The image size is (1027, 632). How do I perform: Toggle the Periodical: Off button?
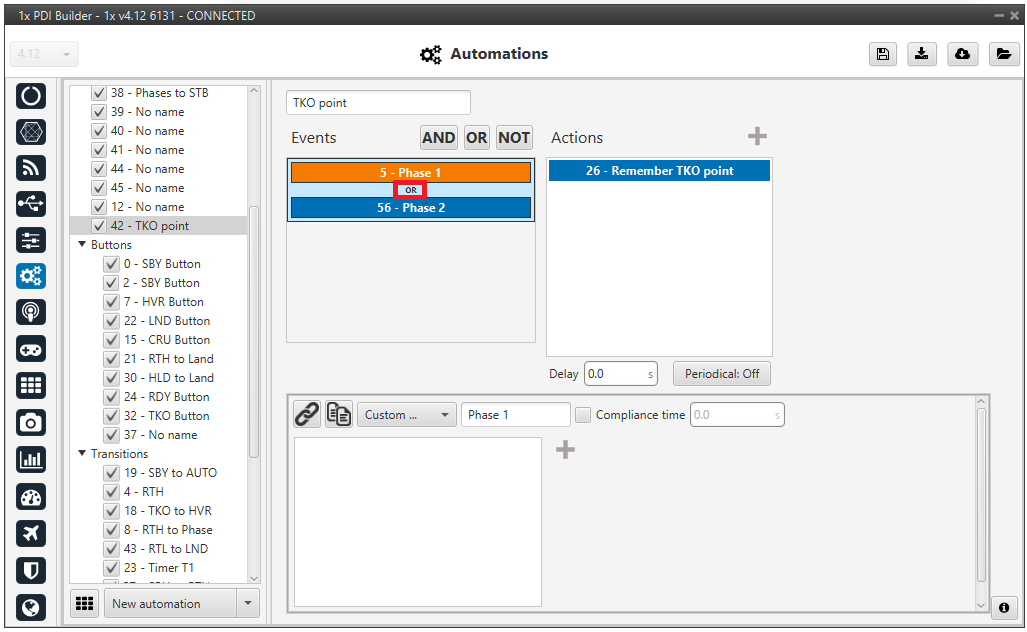click(721, 374)
